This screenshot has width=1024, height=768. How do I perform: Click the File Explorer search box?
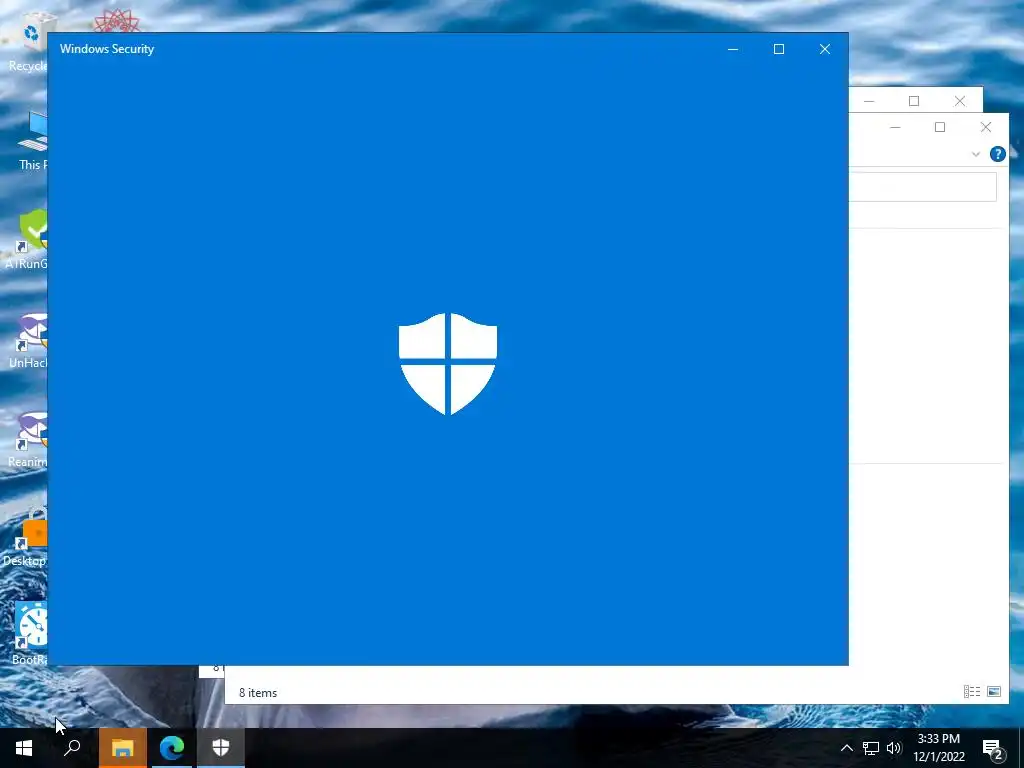[x=923, y=187]
